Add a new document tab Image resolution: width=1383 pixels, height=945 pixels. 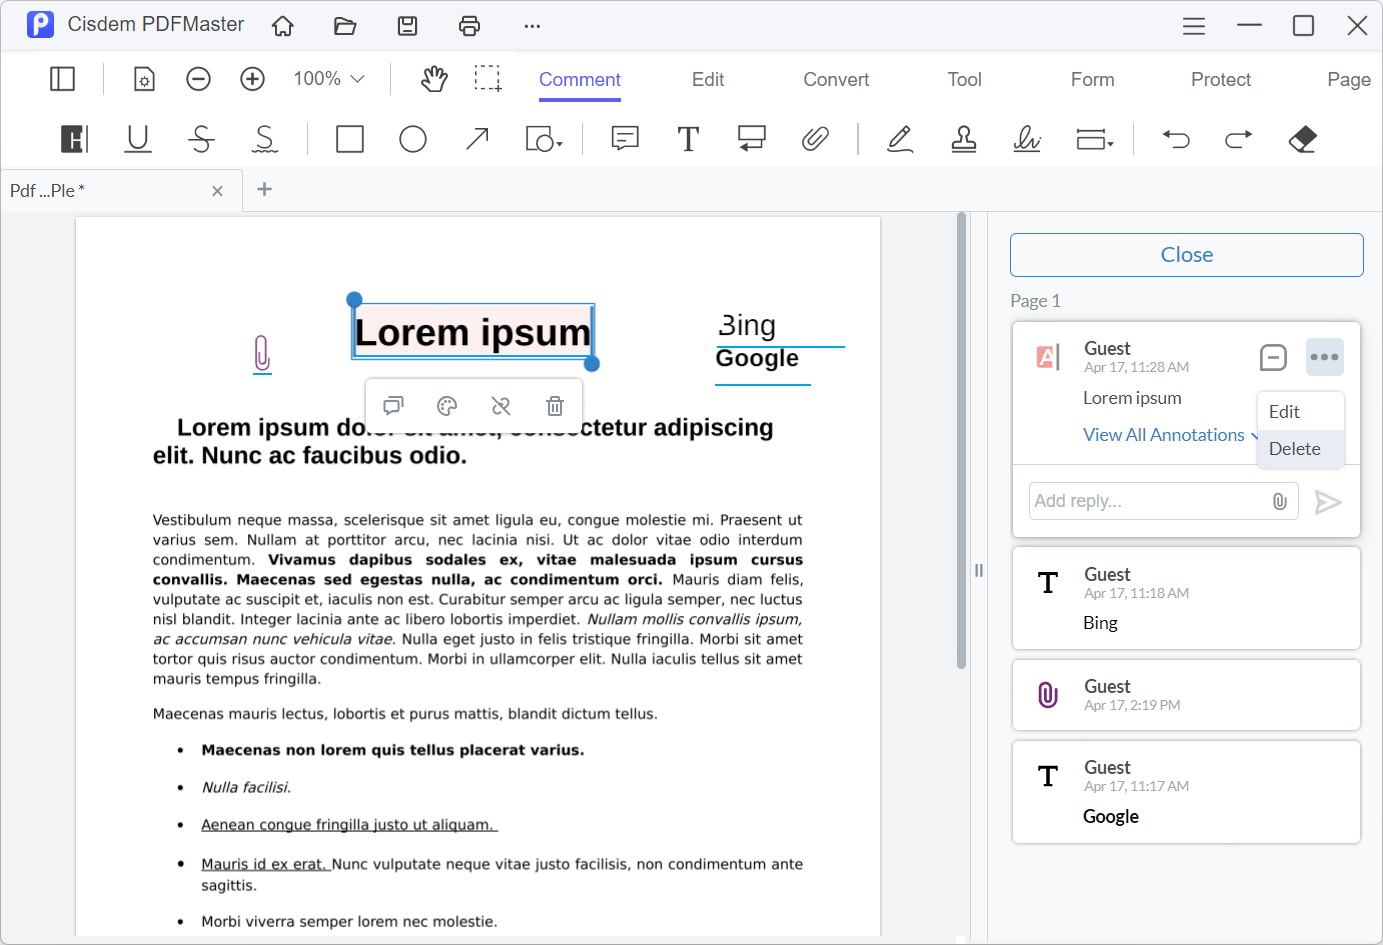click(265, 189)
